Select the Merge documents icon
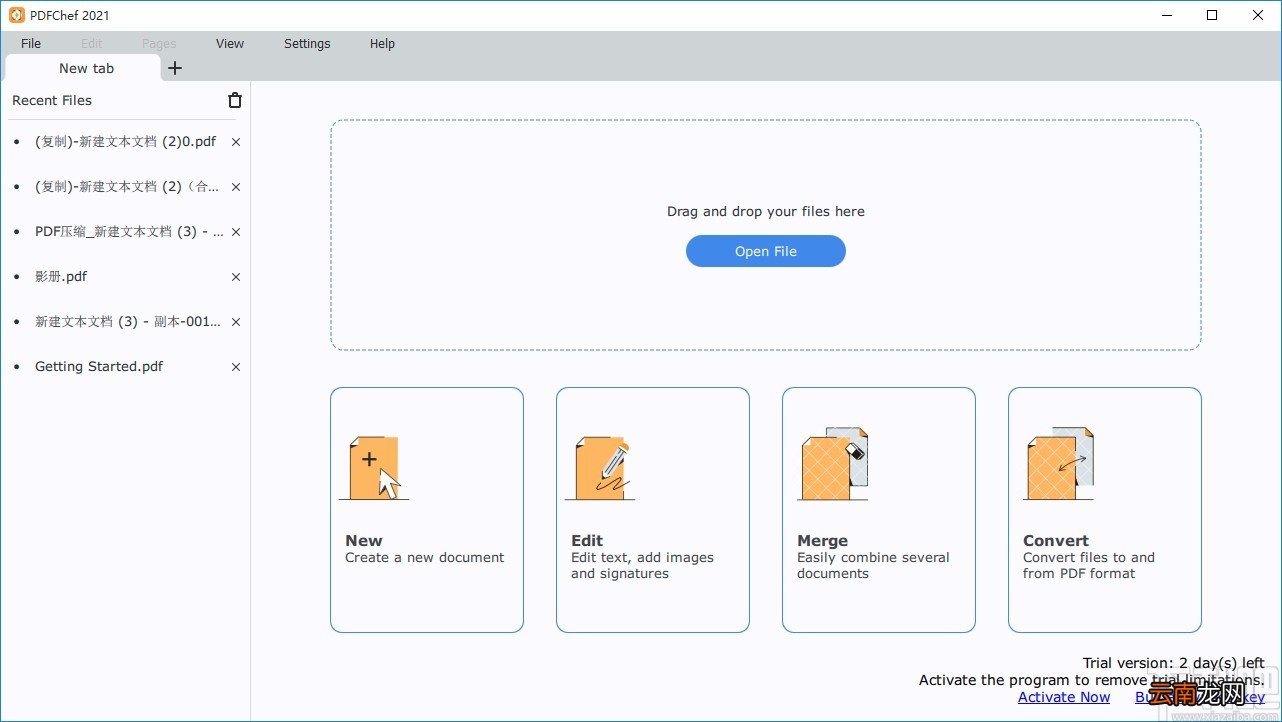1282x722 pixels. click(x=833, y=464)
